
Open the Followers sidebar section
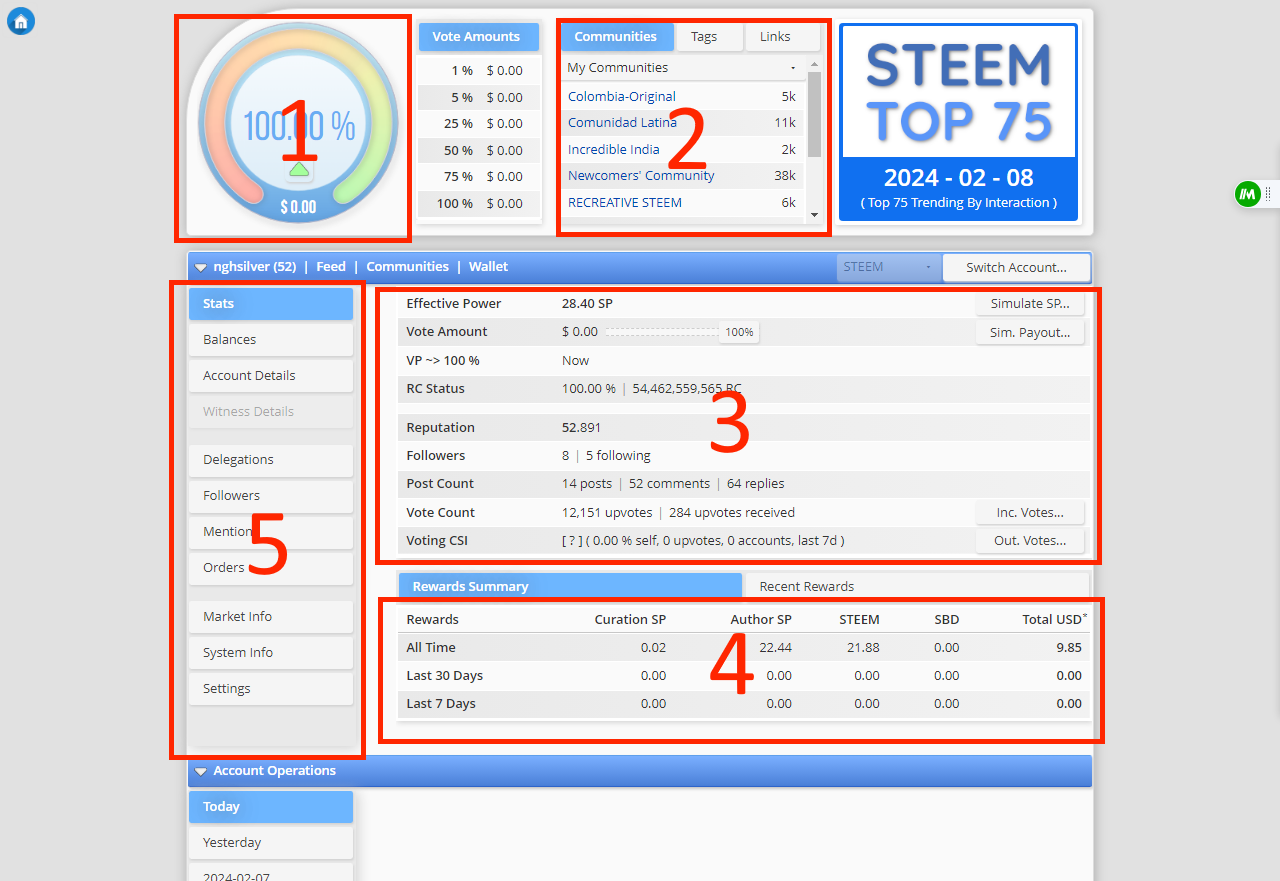pyautogui.click(x=271, y=496)
